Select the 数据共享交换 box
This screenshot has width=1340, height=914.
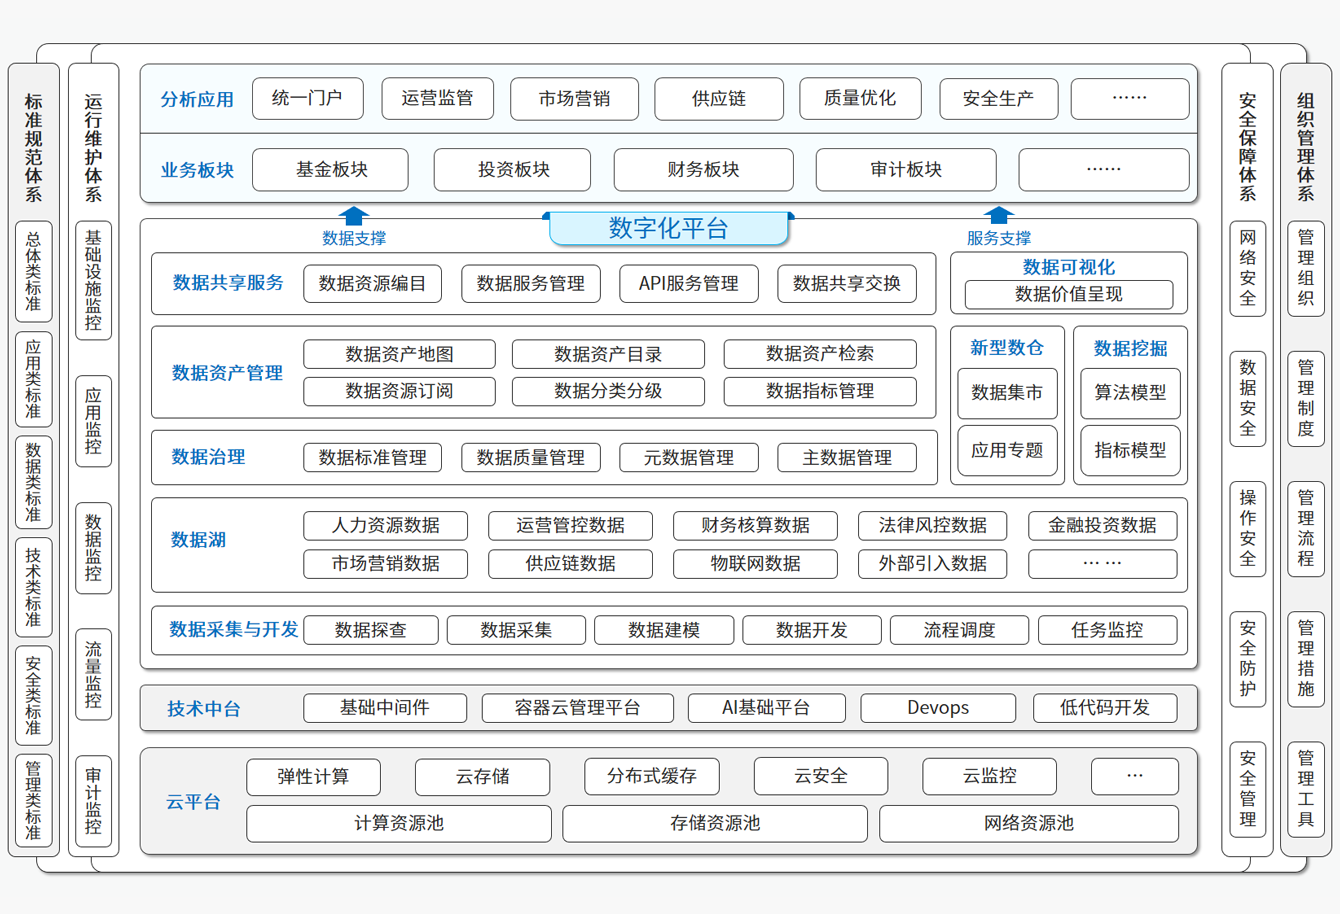[847, 284]
